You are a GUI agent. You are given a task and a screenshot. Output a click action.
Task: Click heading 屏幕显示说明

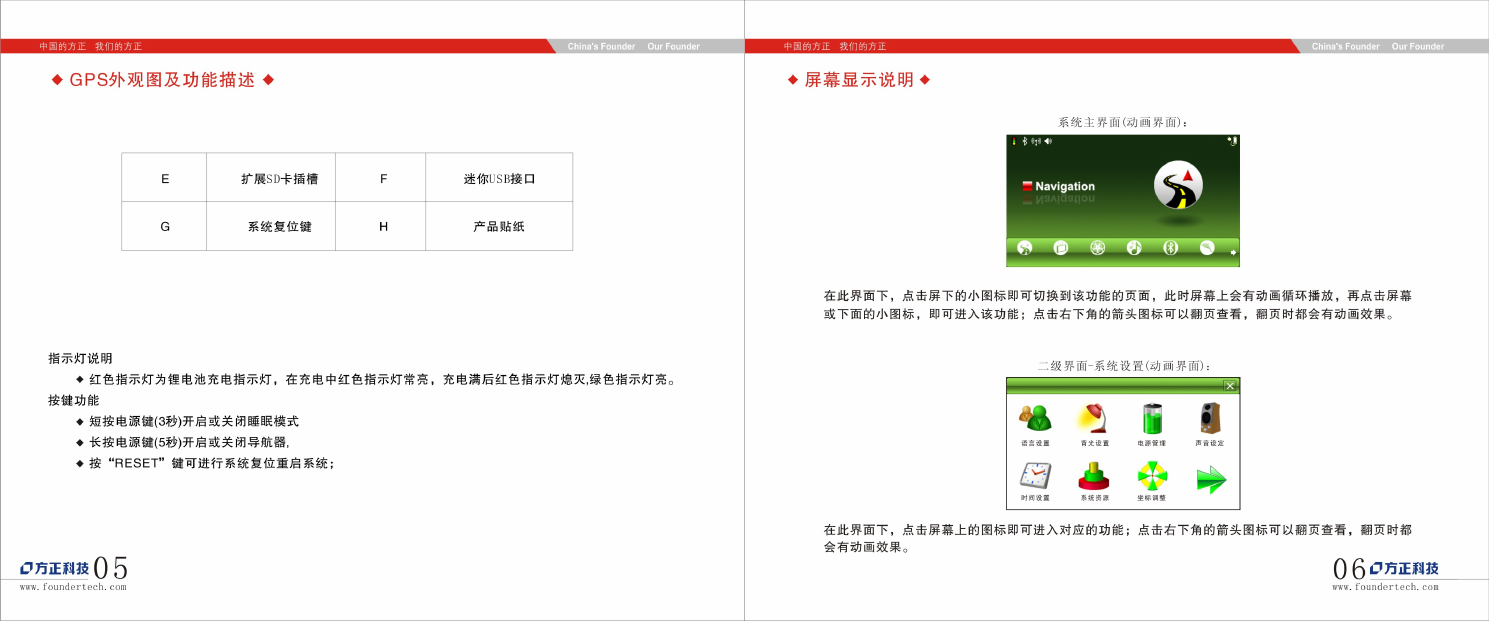pyautogui.click(x=859, y=80)
